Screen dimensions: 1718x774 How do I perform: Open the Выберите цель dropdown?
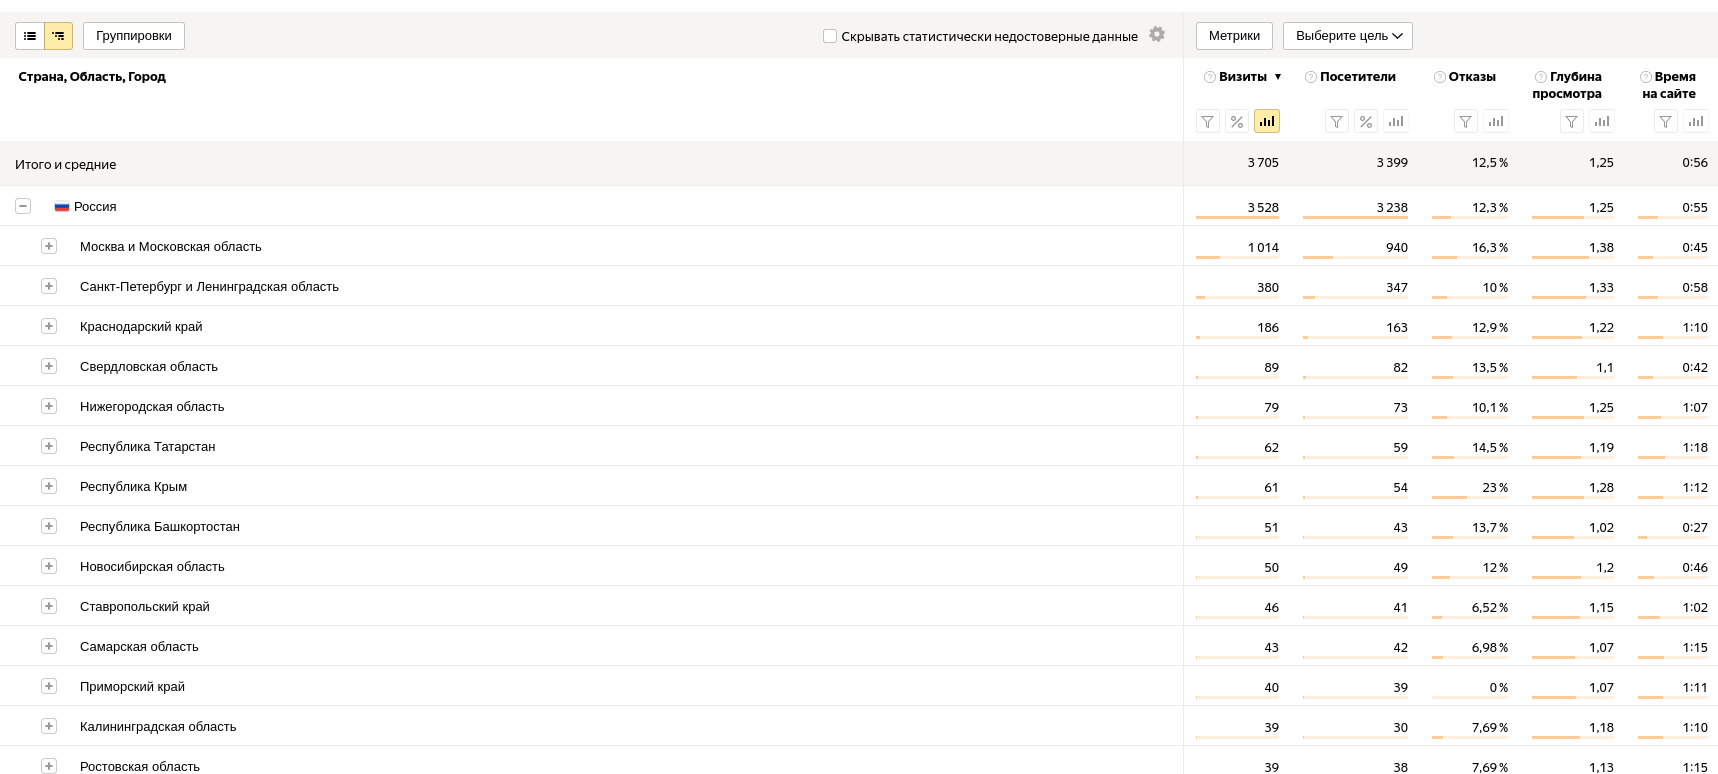(1348, 36)
